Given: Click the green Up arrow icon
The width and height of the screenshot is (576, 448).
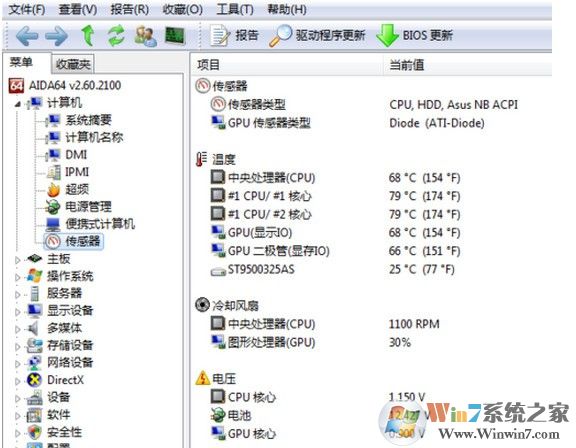Looking at the screenshot, I should pos(87,36).
